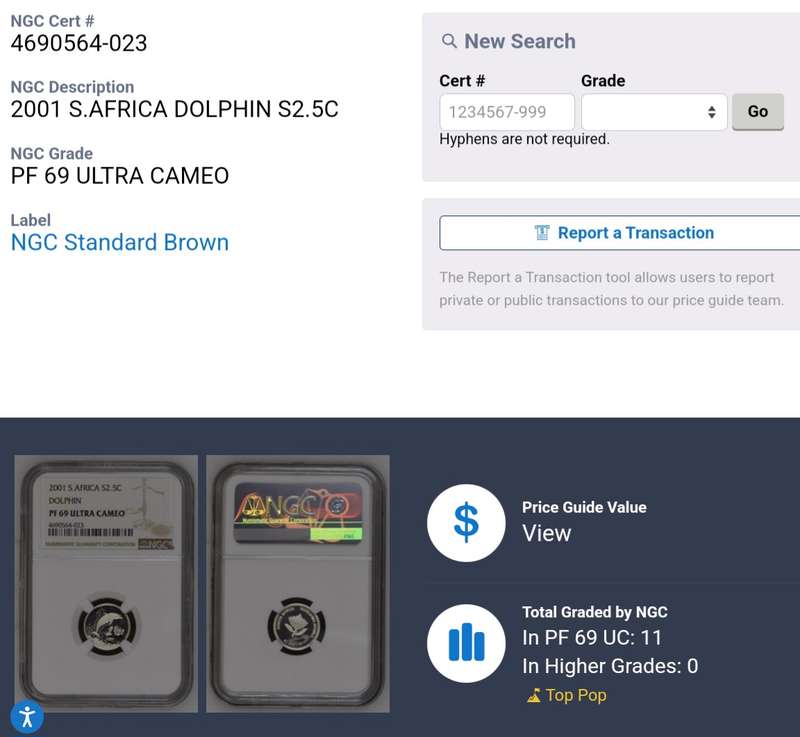Click the Hyphens are not required note
800x737 pixels.
tap(524, 139)
